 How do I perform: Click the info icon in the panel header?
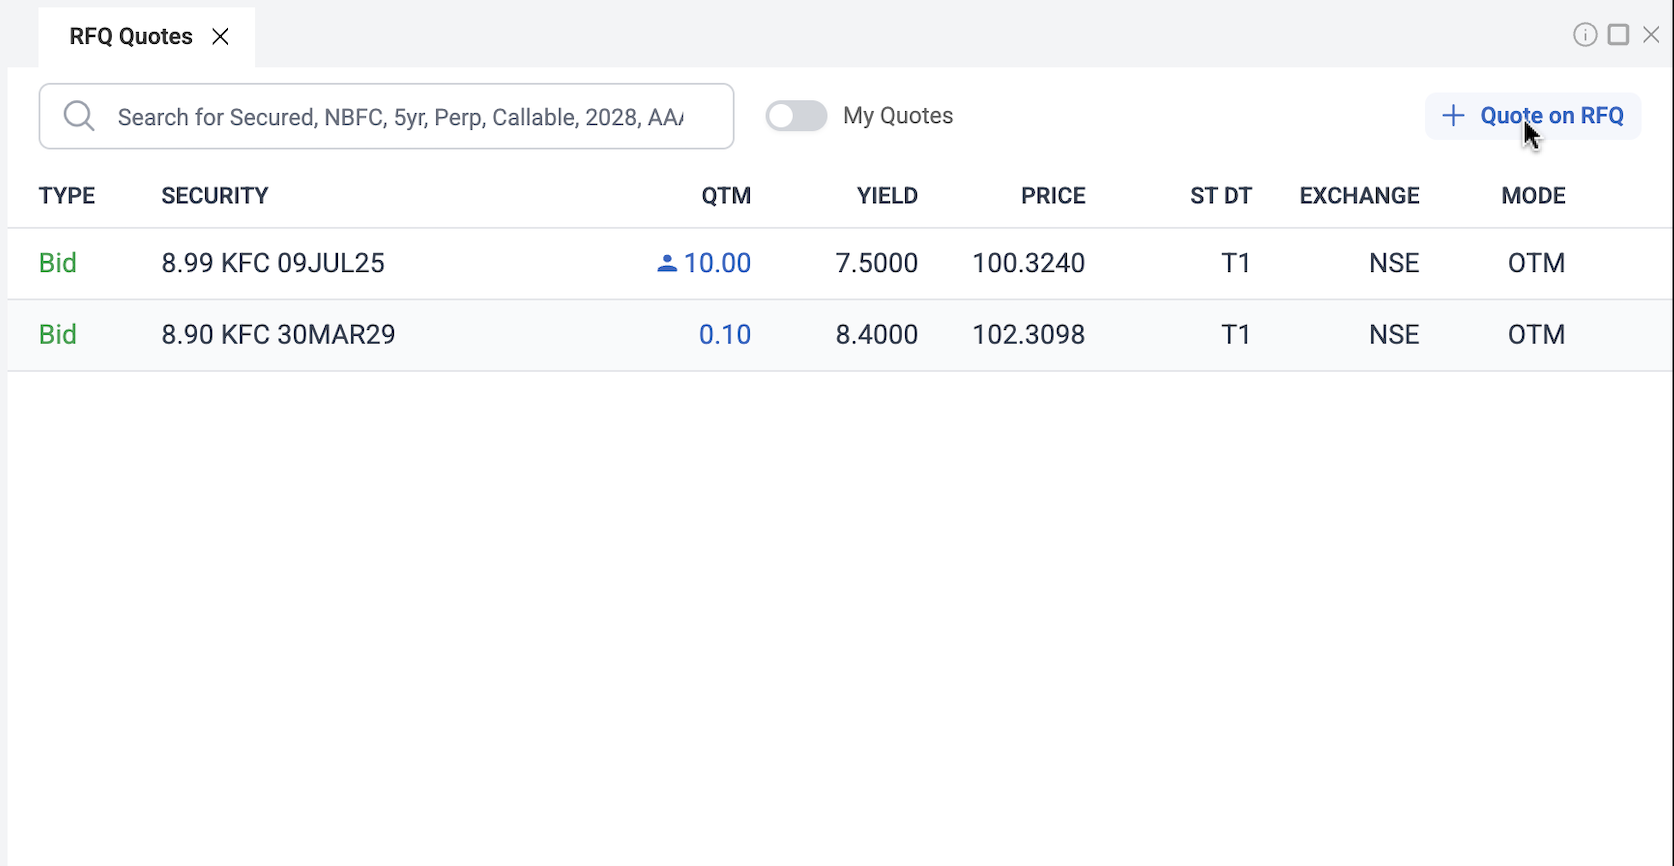coord(1585,35)
